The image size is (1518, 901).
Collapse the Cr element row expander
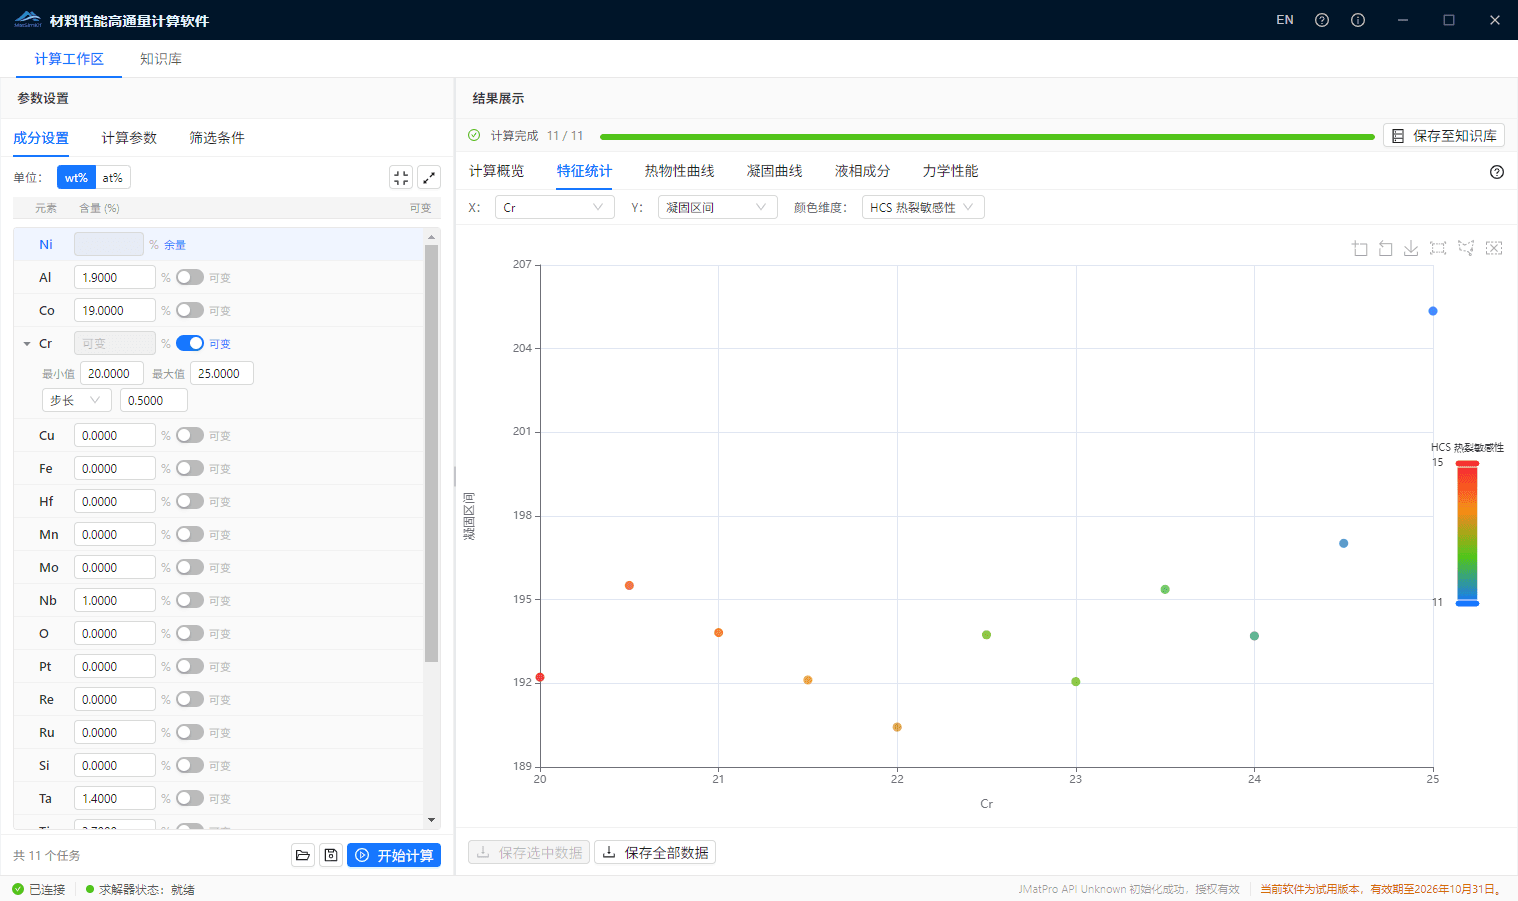click(25, 343)
